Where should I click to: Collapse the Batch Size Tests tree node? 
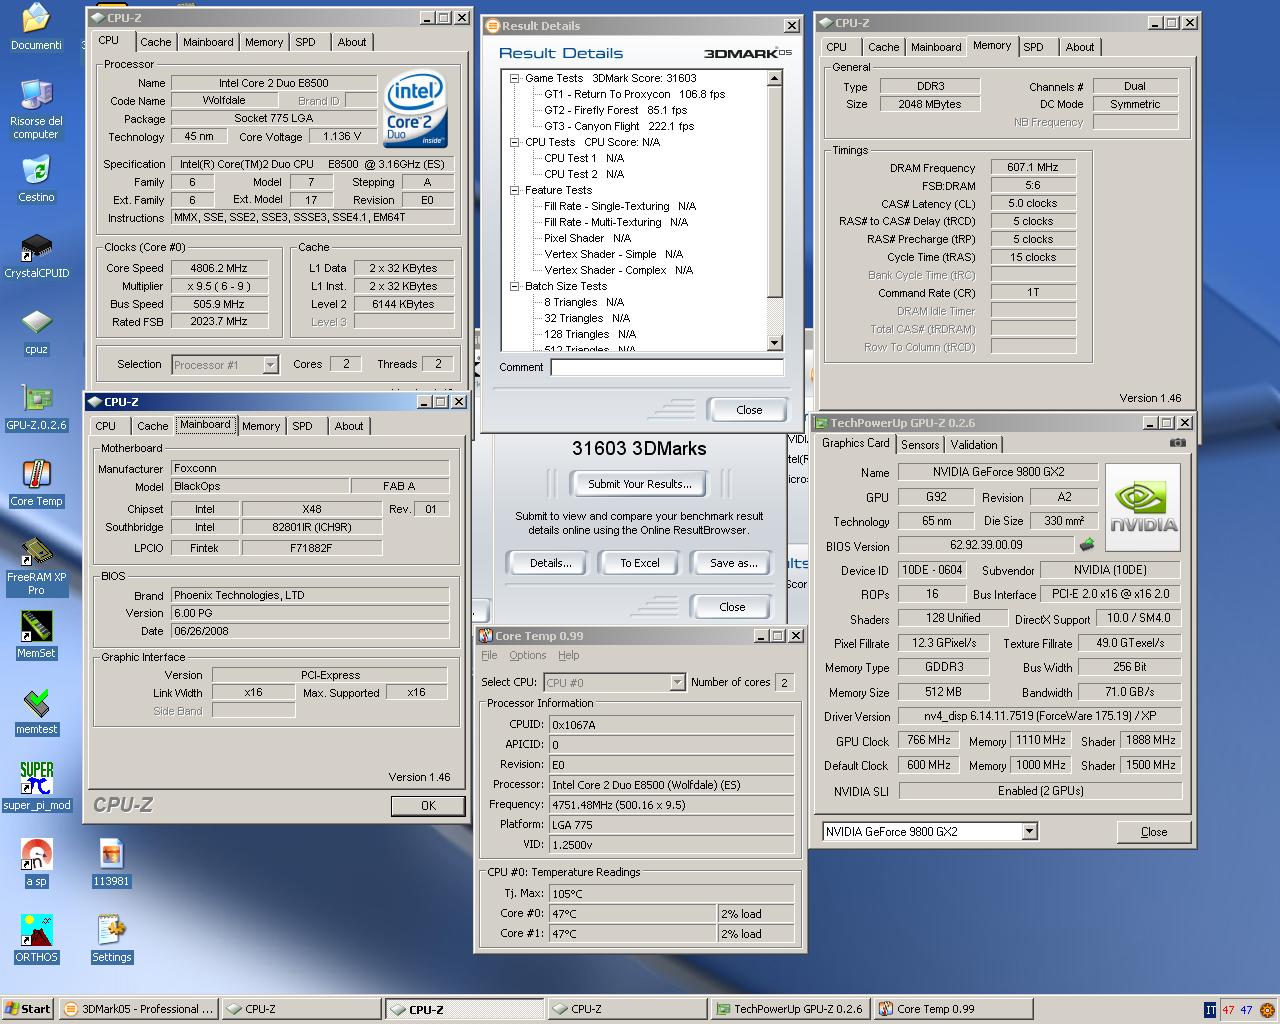click(x=515, y=286)
